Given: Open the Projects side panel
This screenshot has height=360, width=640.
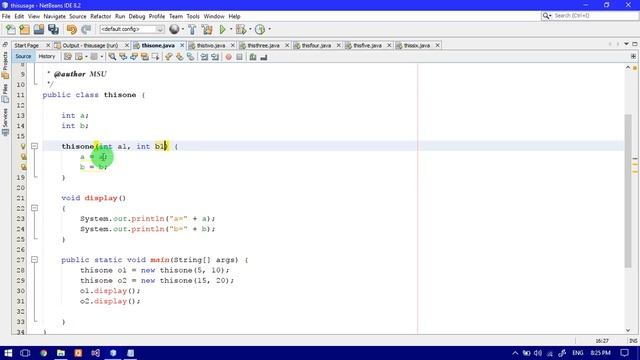Looking at the screenshot, I should (x=5, y=65).
